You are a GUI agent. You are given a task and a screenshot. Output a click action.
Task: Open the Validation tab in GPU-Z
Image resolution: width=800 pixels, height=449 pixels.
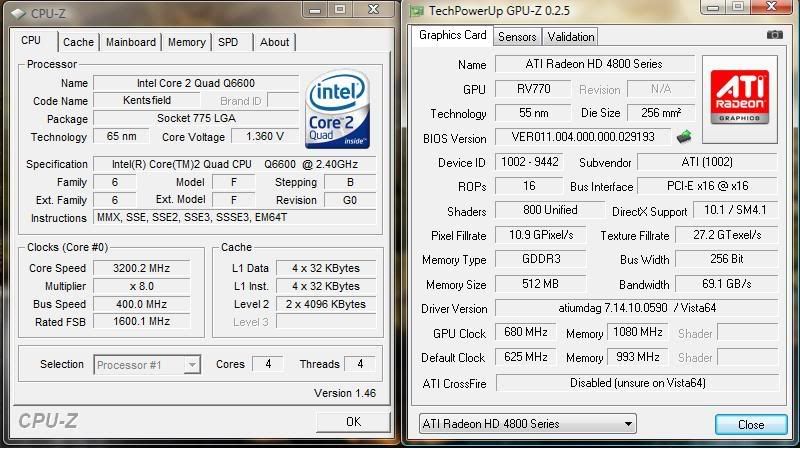click(571, 37)
